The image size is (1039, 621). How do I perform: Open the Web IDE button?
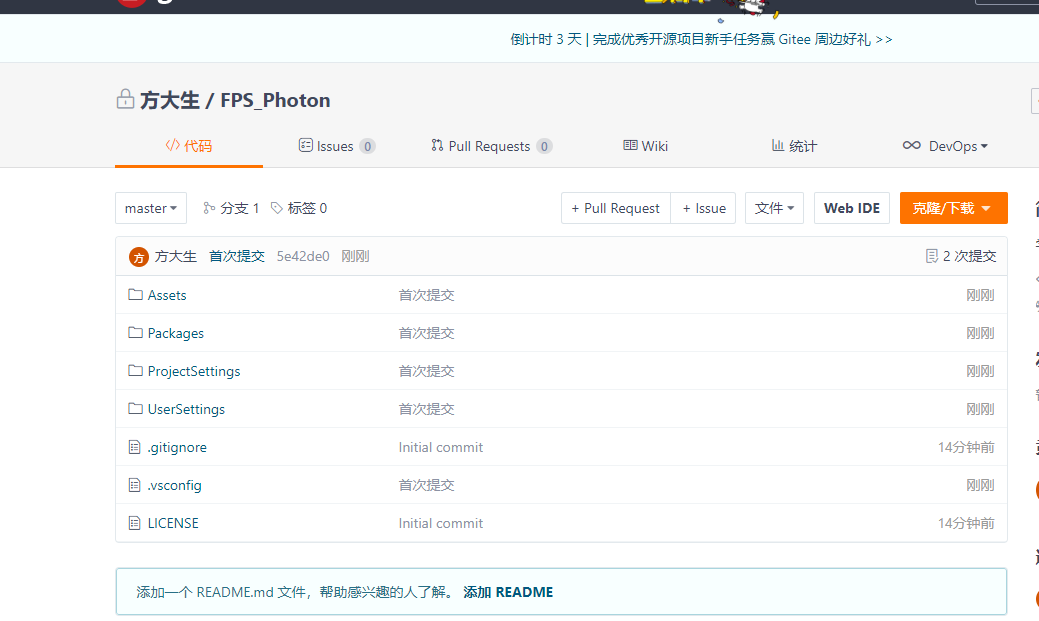(x=851, y=208)
